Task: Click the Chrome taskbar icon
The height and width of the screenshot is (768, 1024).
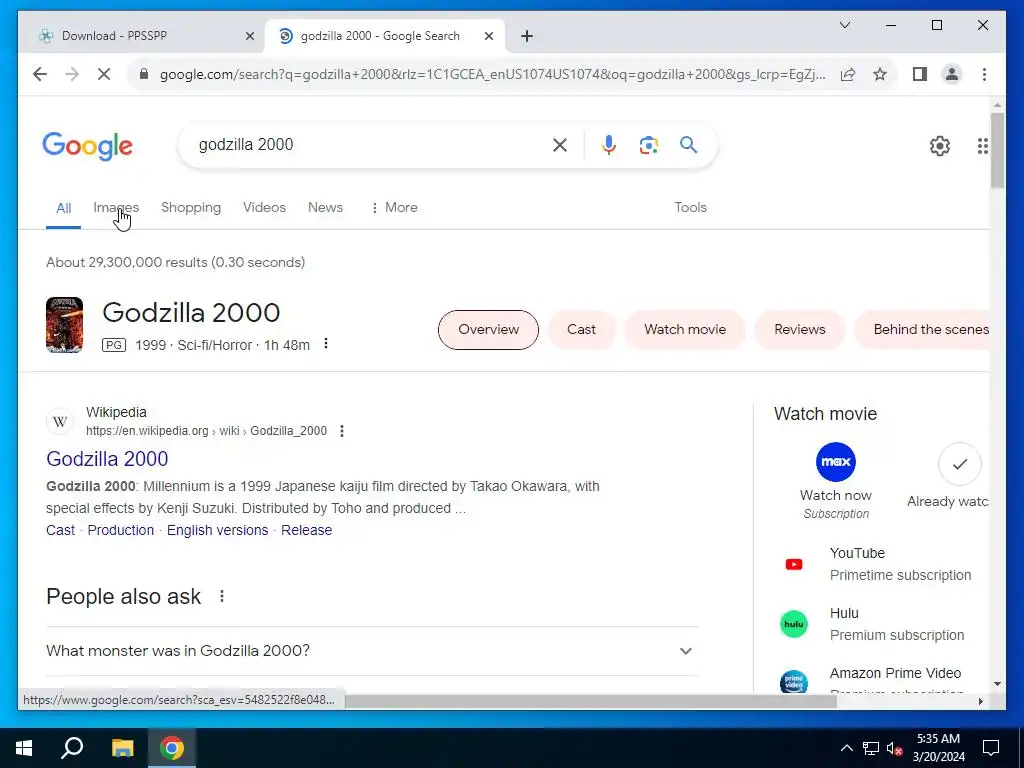Action: [x=172, y=748]
